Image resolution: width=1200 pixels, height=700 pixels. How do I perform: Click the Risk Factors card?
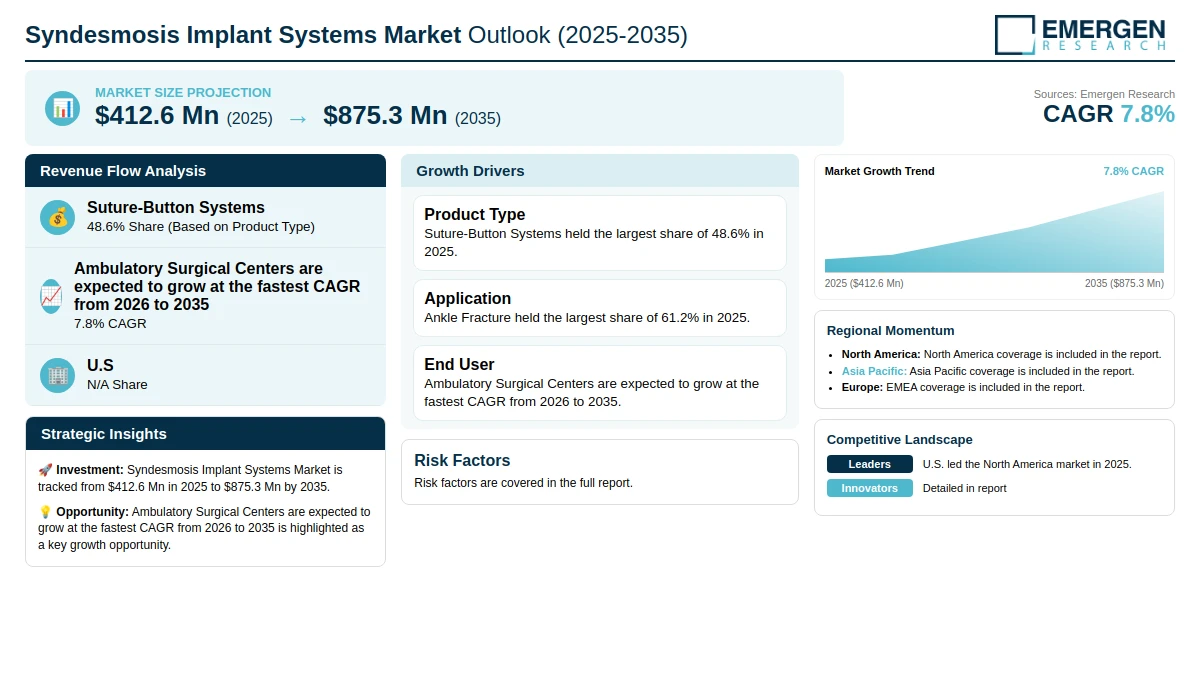[x=600, y=472]
